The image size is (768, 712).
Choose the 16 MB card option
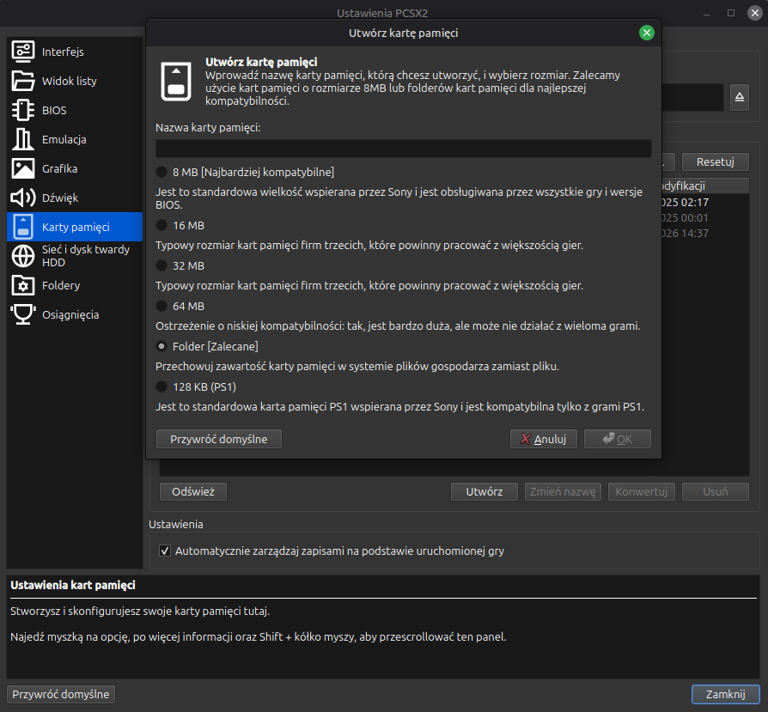coord(162,225)
